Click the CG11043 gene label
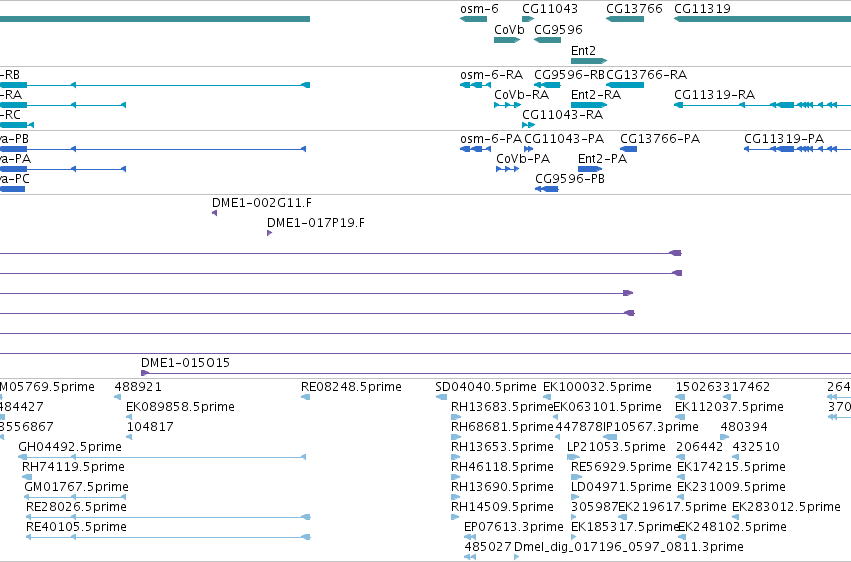851x562 pixels. tap(550, 9)
